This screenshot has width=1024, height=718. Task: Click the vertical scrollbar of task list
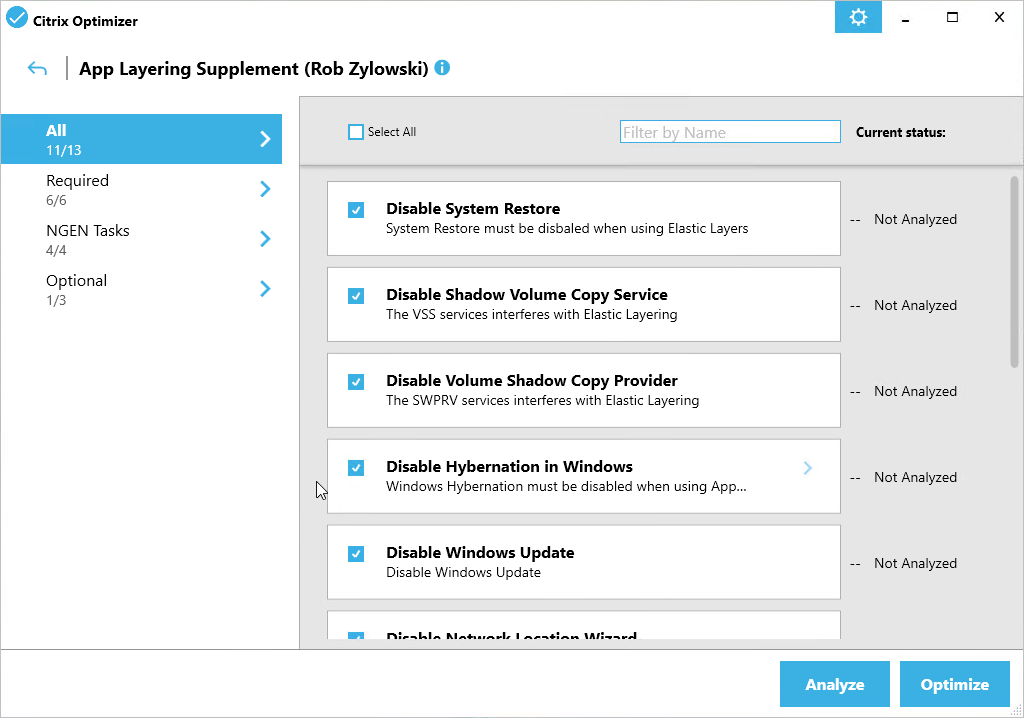point(1014,272)
